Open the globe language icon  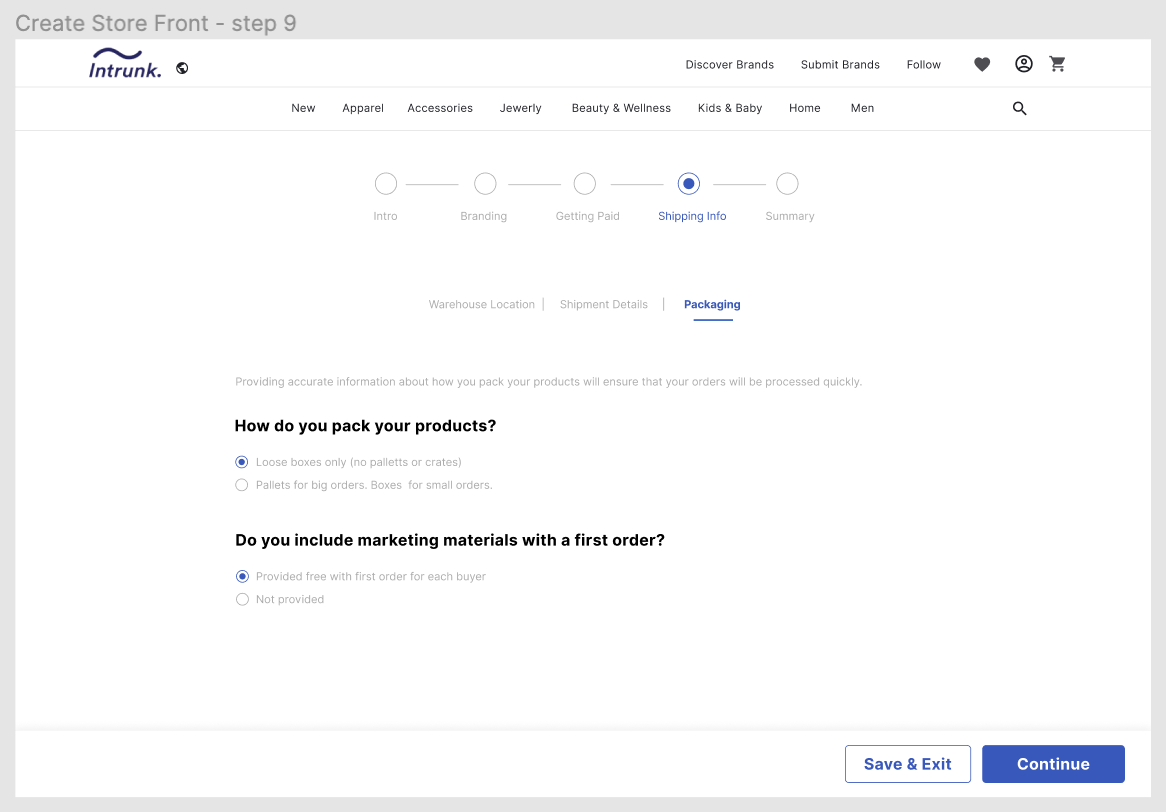(x=182, y=68)
